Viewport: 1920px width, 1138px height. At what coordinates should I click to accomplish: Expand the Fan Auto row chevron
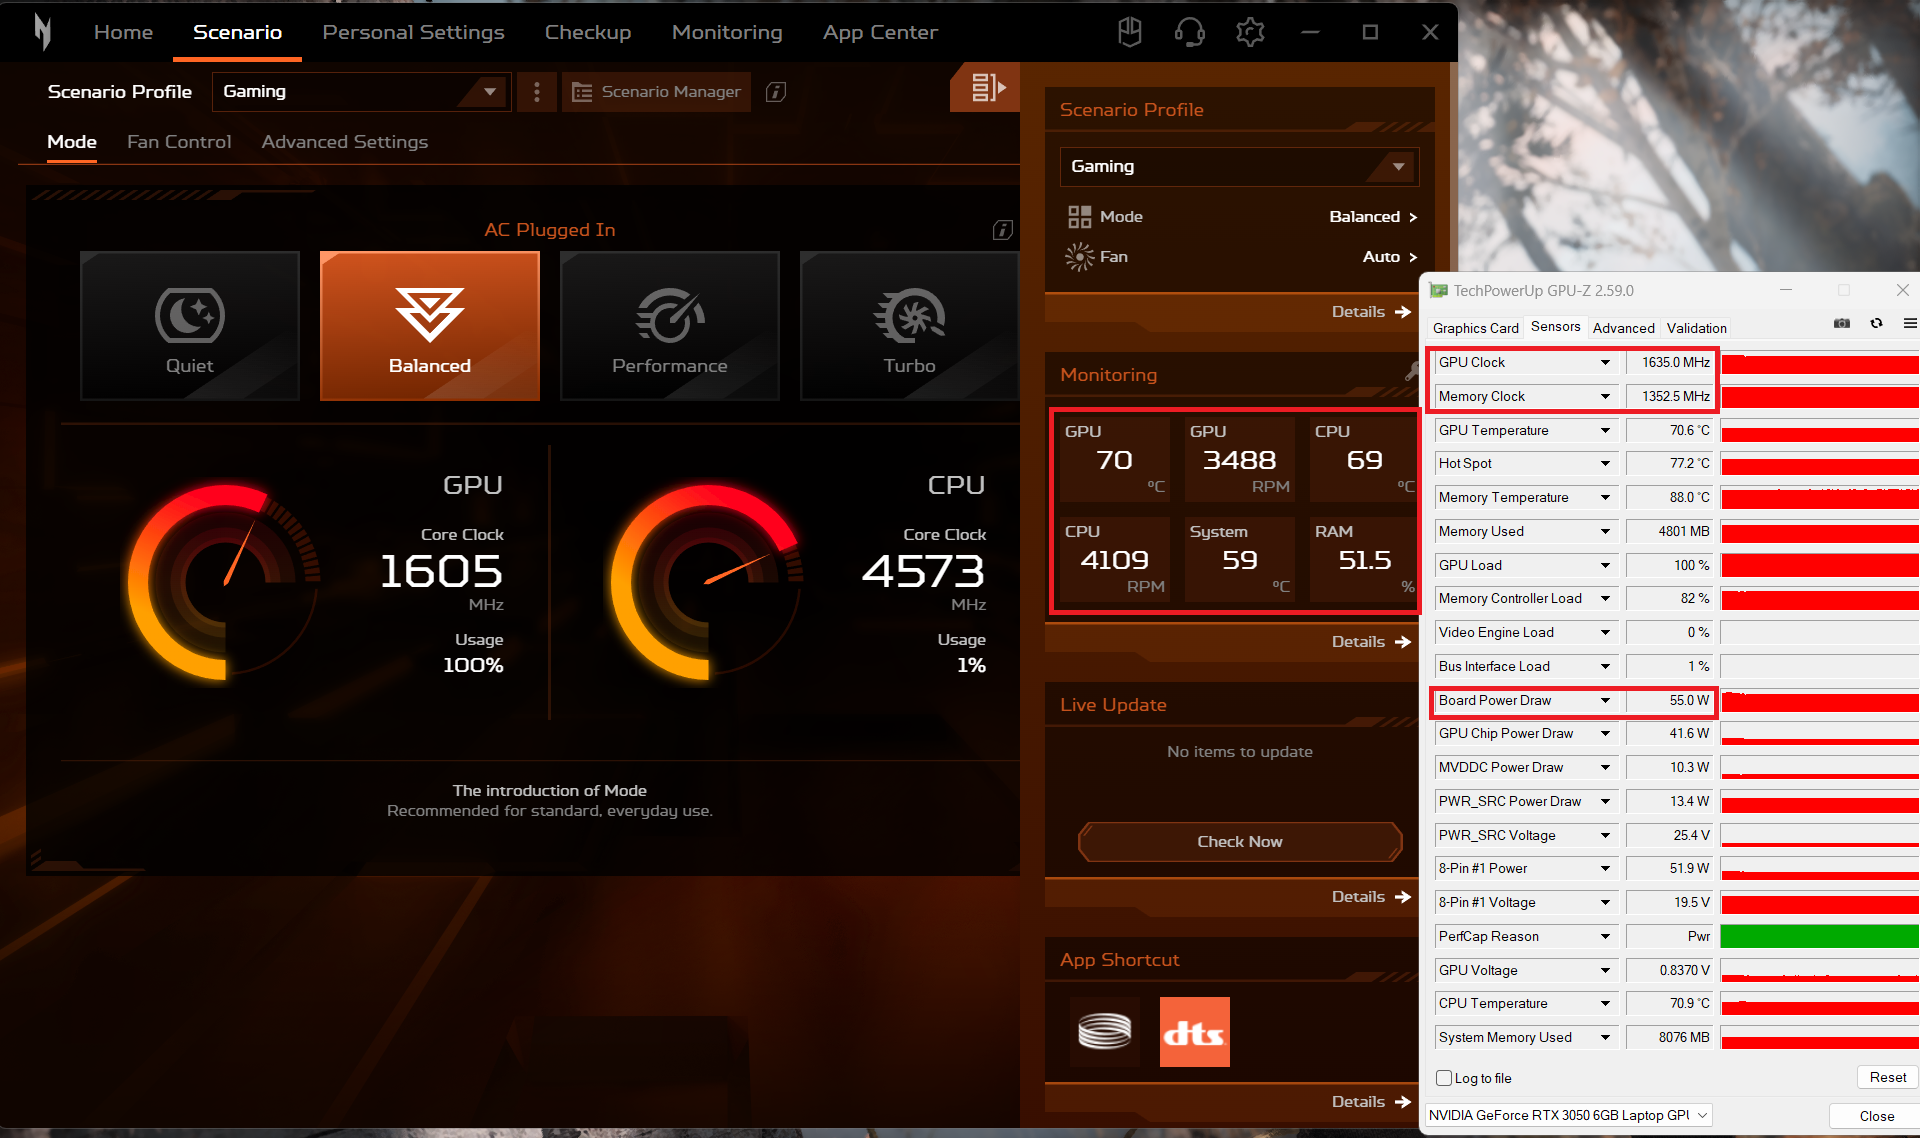pyautogui.click(x=1413, y=257)
